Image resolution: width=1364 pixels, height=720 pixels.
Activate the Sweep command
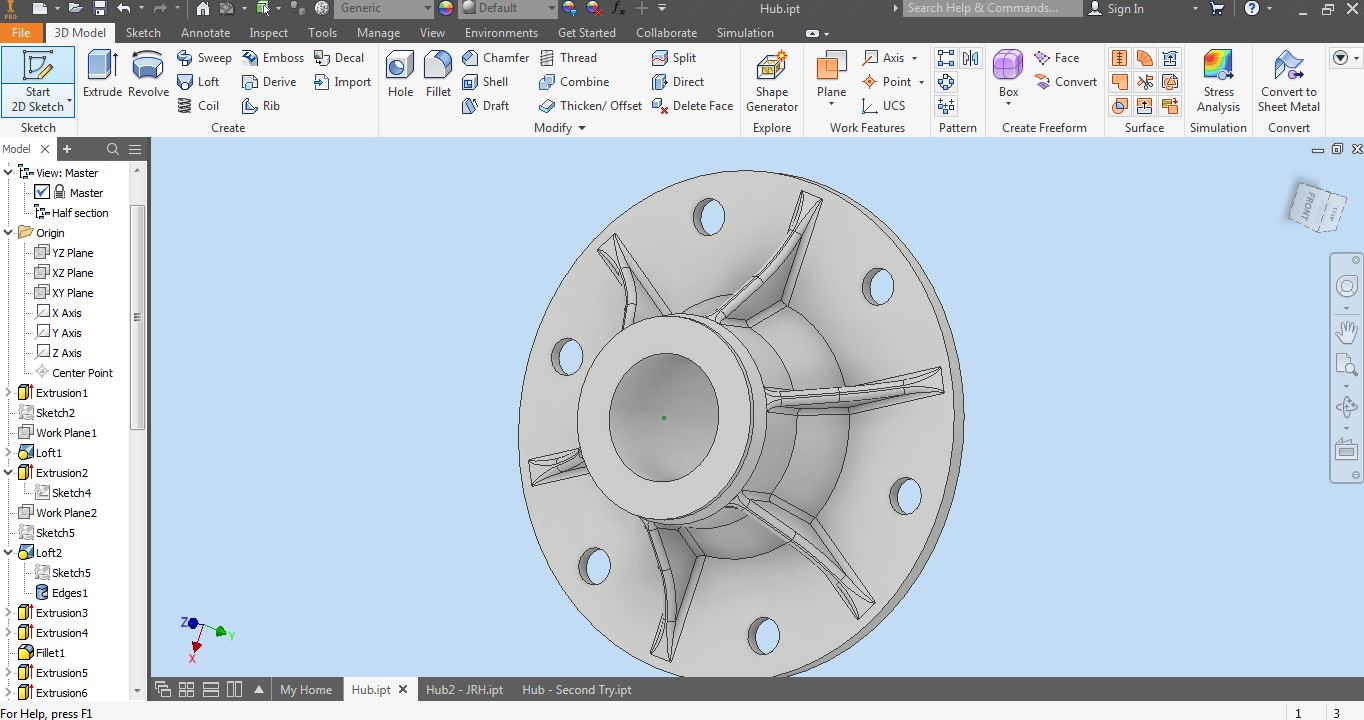[204, 58]
